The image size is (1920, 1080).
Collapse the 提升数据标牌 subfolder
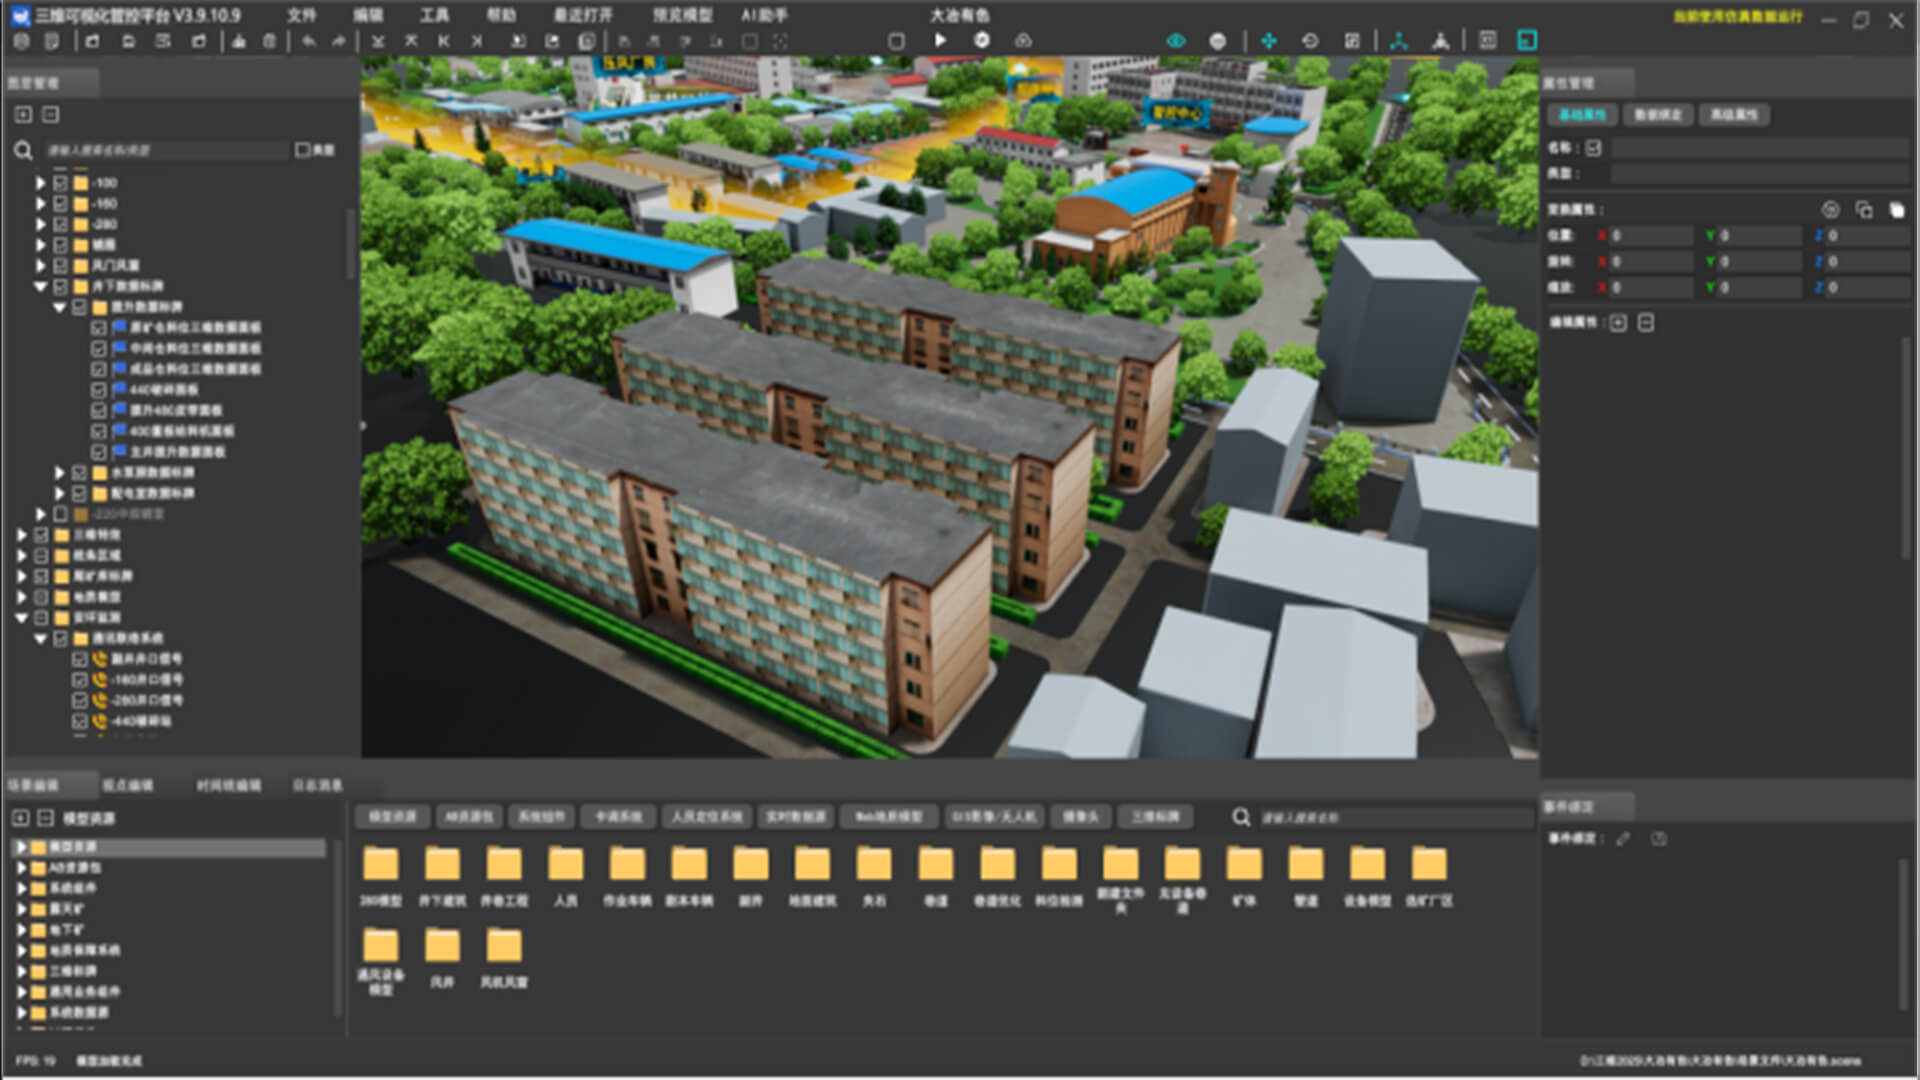click(x=59, y=307)
